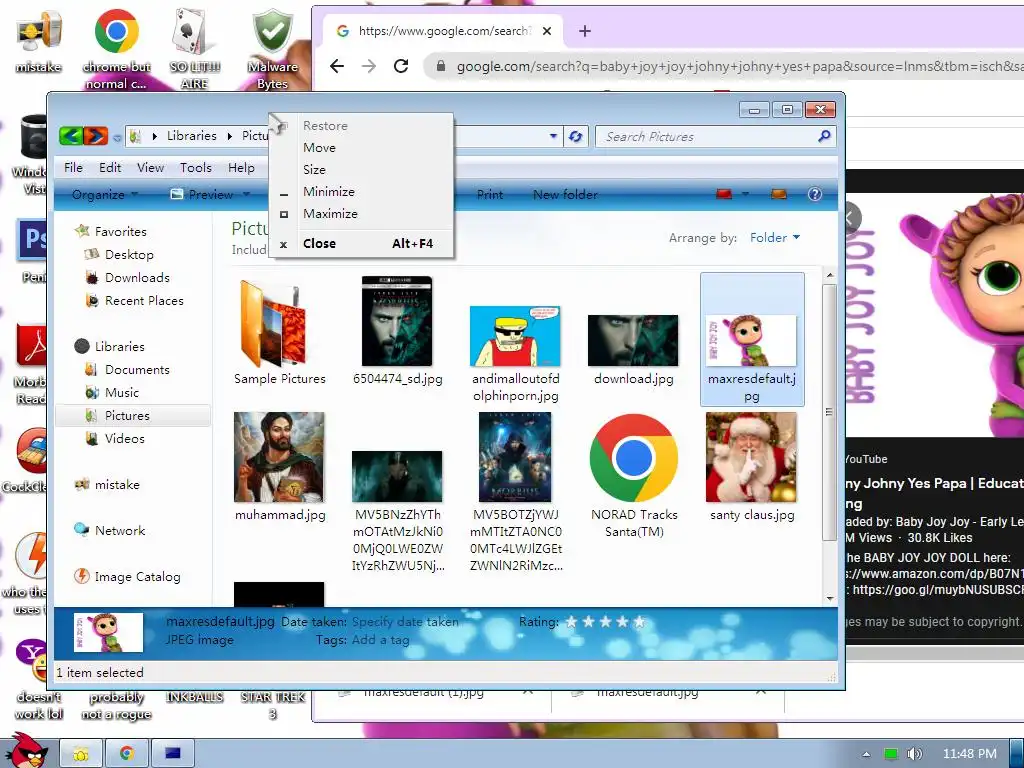
Task: Open the Help menu
Action: [x=241, y=168]
